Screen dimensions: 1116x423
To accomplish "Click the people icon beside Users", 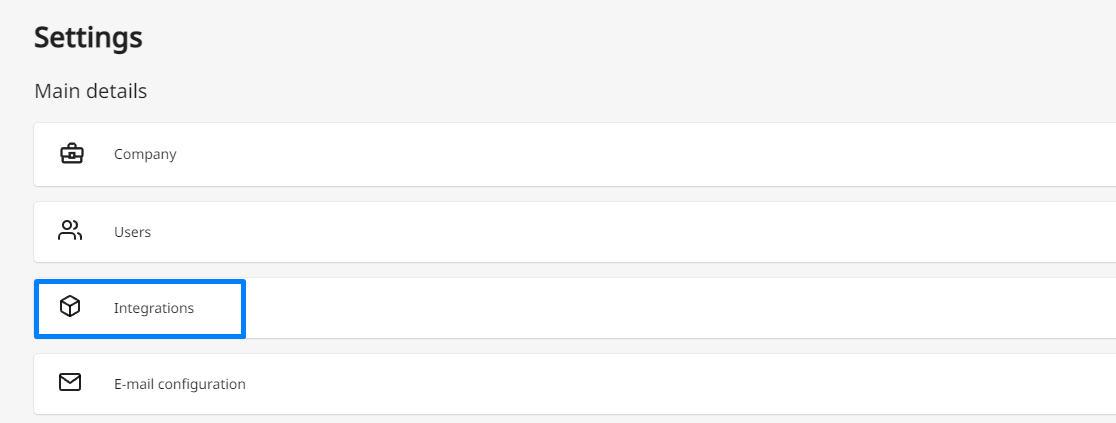I will click(70, 231).
